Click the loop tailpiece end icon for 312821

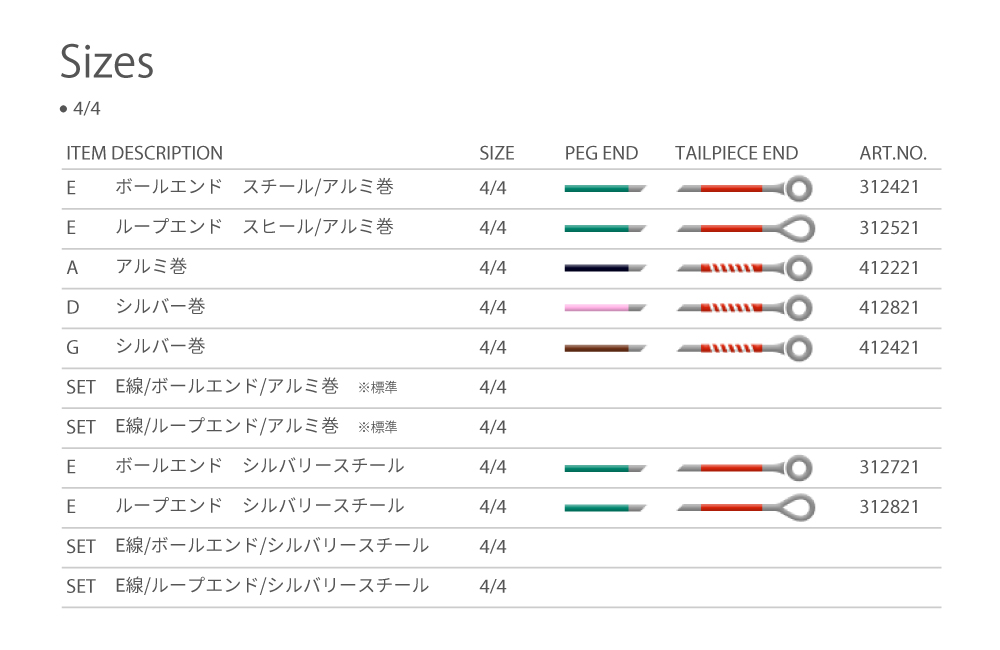[745, 508]
